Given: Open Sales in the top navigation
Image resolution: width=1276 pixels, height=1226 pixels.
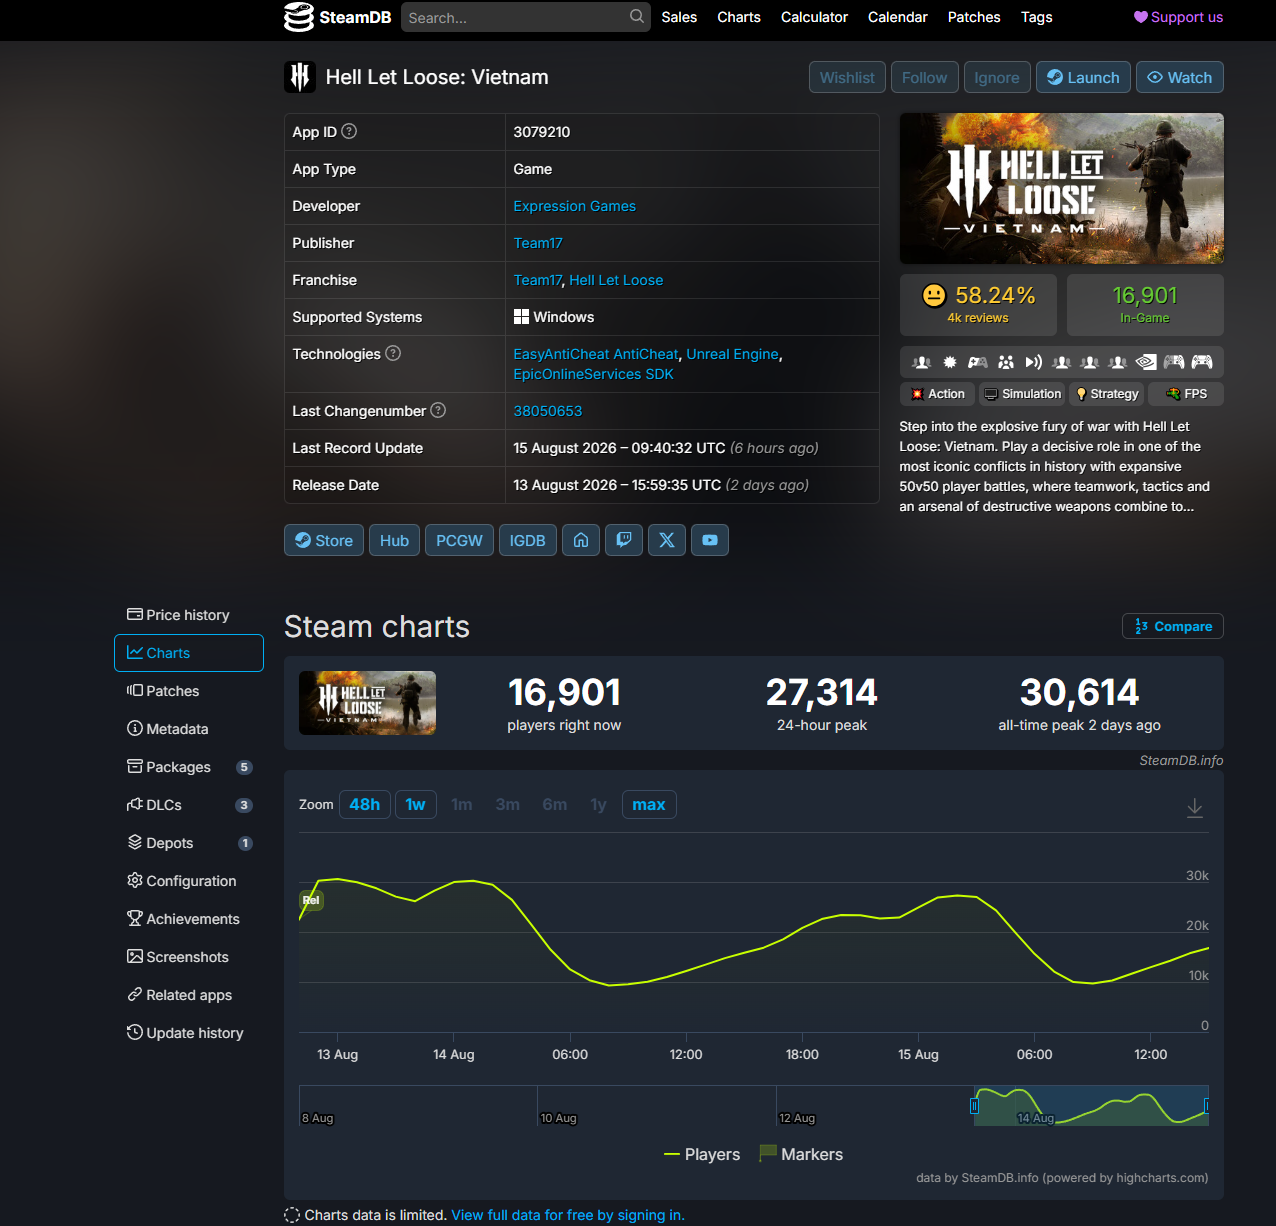Looking at the screenshot, I should [679, 17].
